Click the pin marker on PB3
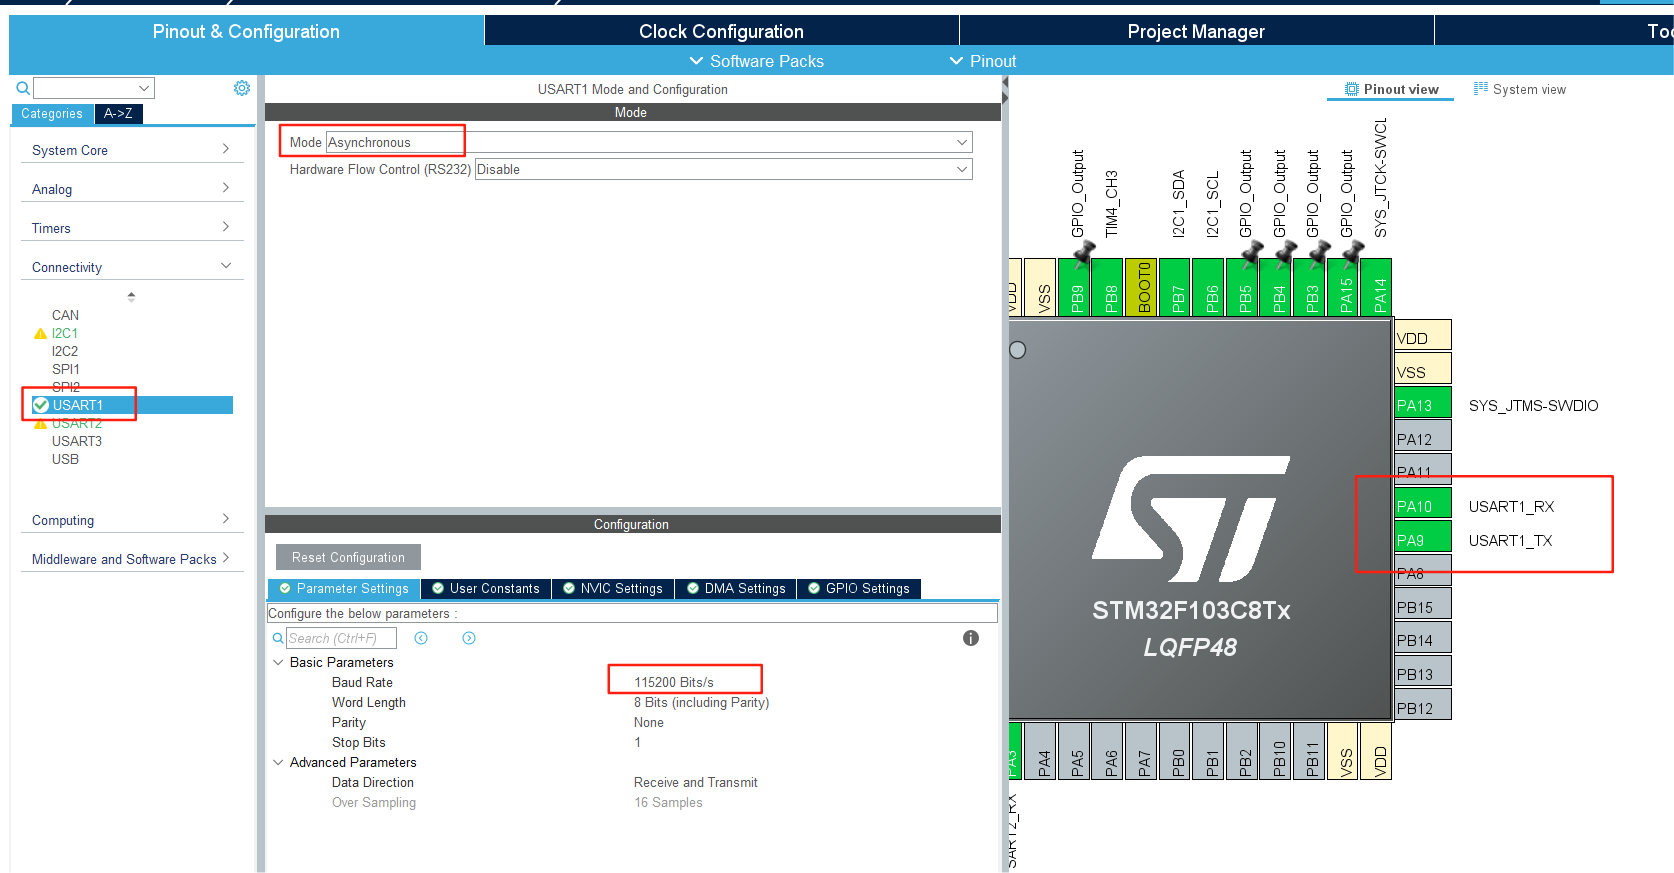The width and height of the screenshot is (1674, 873). click(x=1318, y=254)
